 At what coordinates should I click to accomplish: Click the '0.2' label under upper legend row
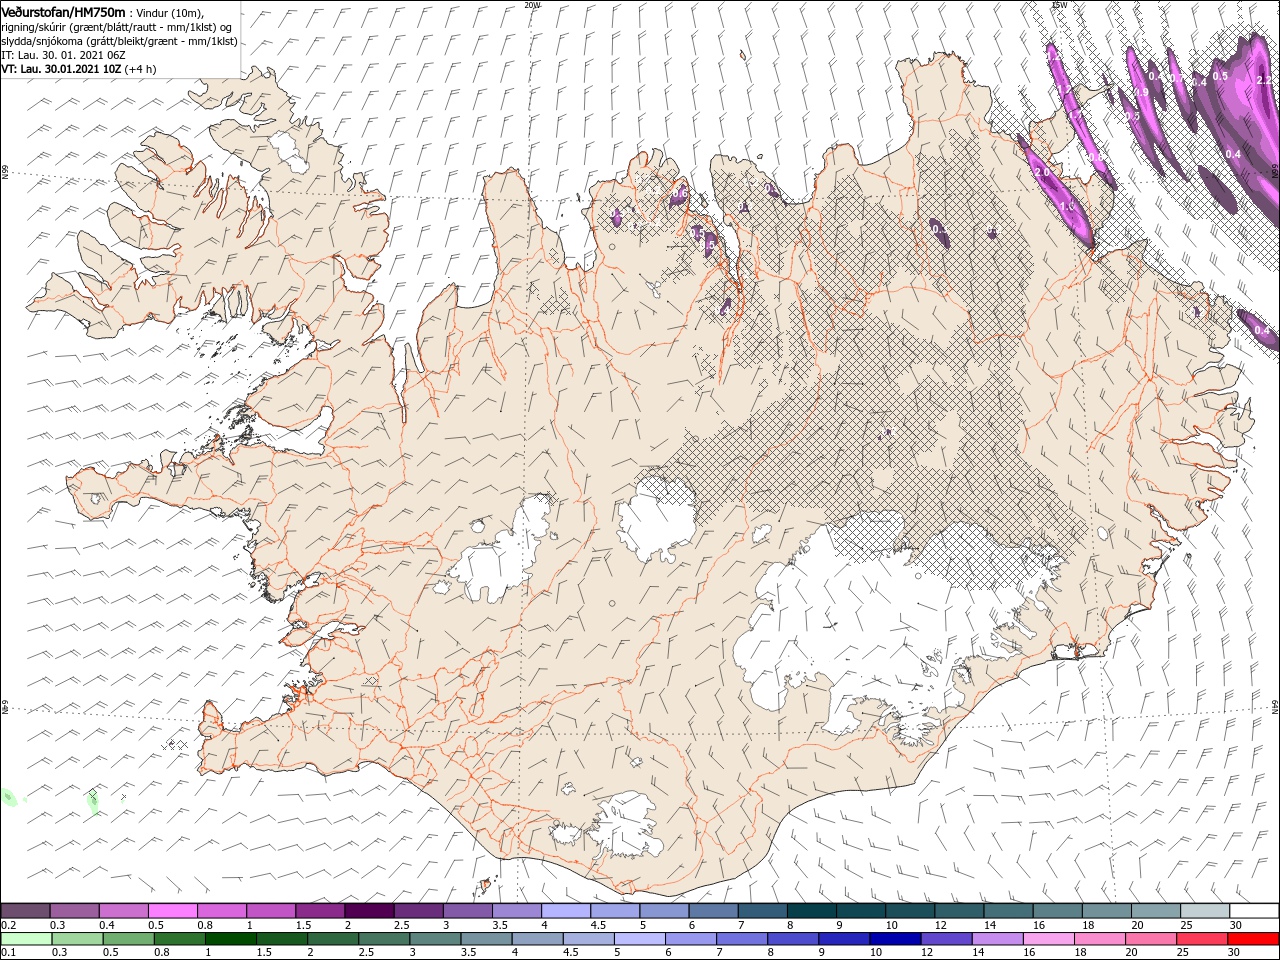click(9, 925)
